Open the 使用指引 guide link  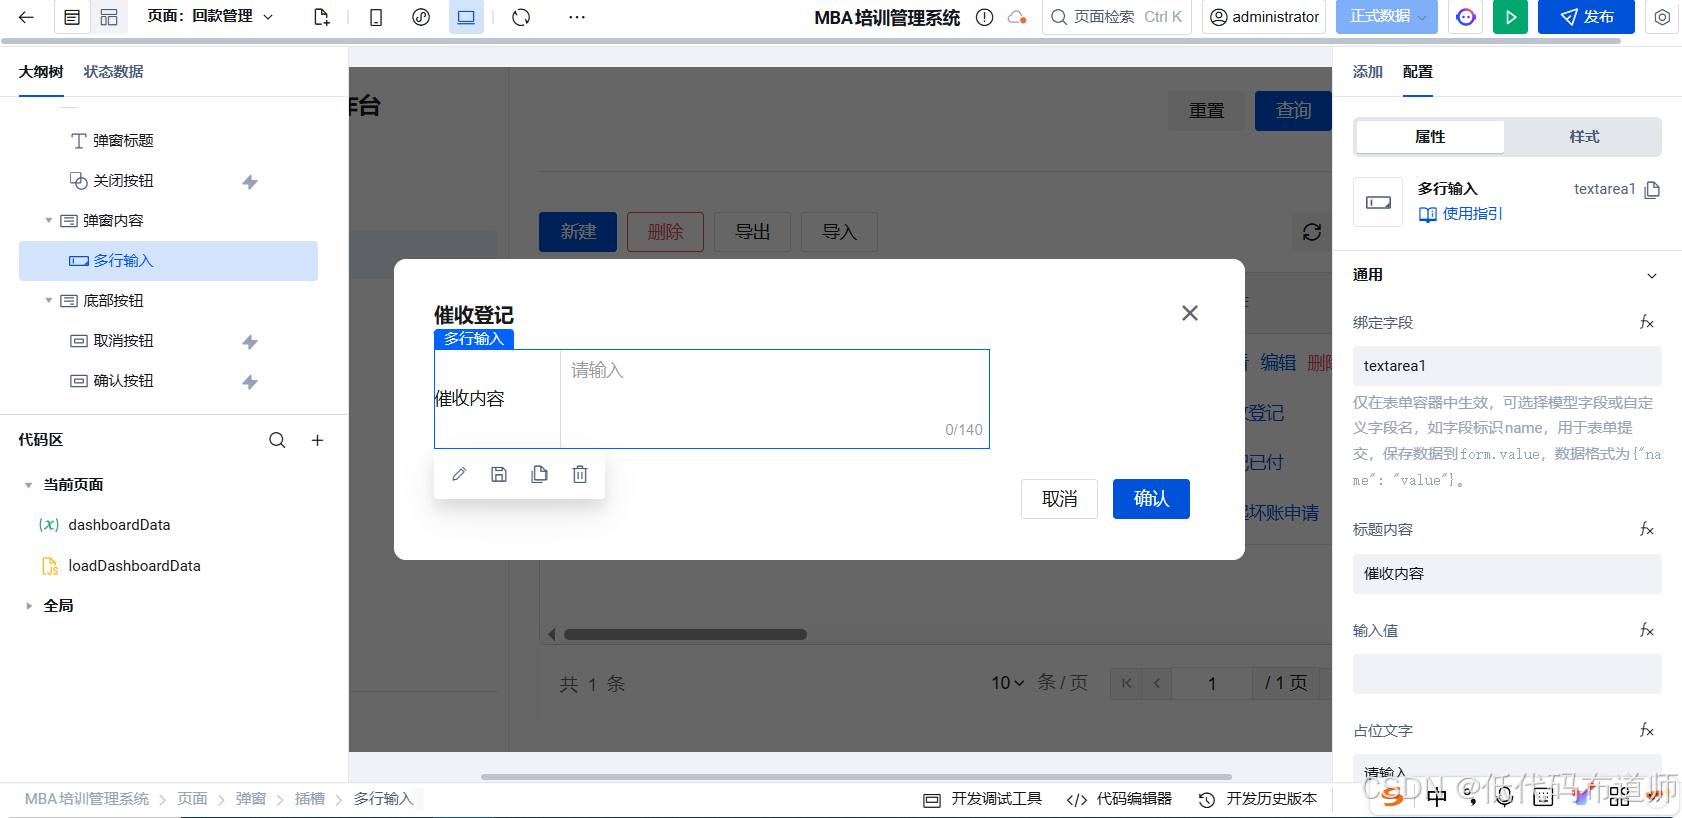pos(1461,214)
